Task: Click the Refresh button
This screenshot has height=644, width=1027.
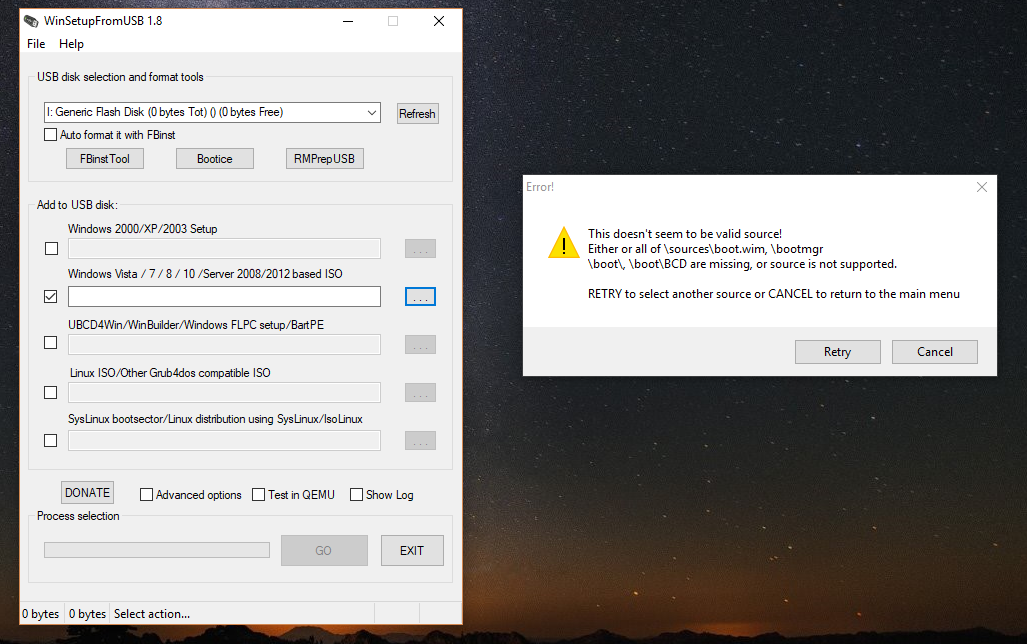Action: pos(417,113)
